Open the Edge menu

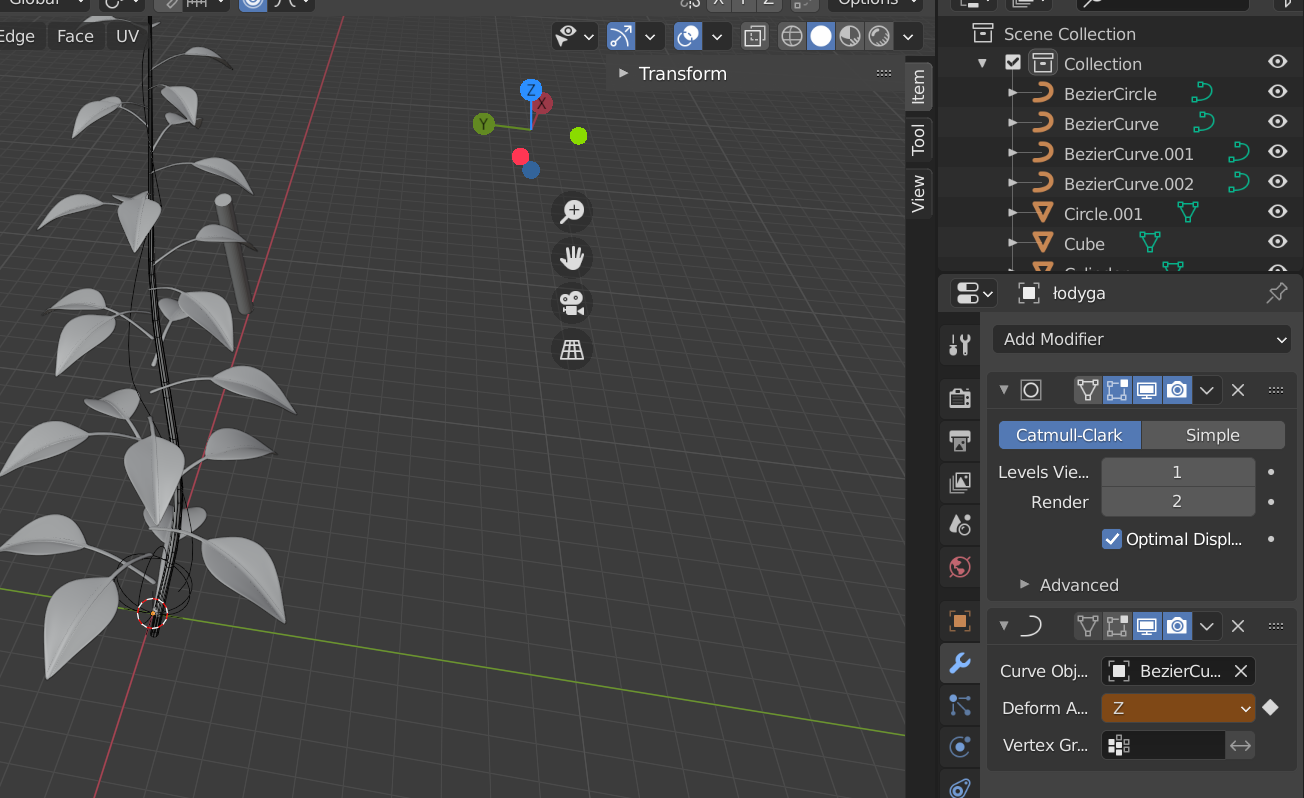[x=17, y=36]
